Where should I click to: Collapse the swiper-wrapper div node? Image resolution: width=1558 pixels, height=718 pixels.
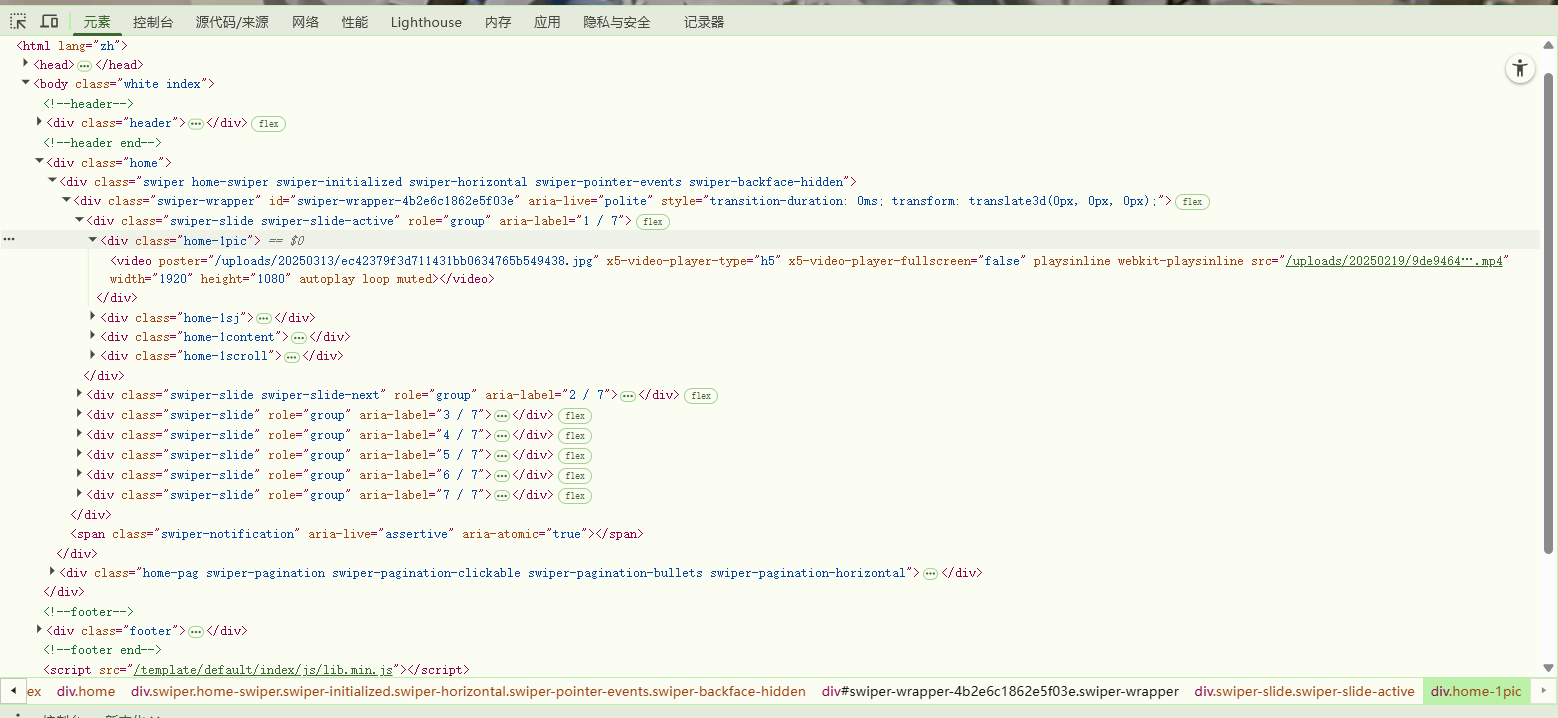click(66, 200)
